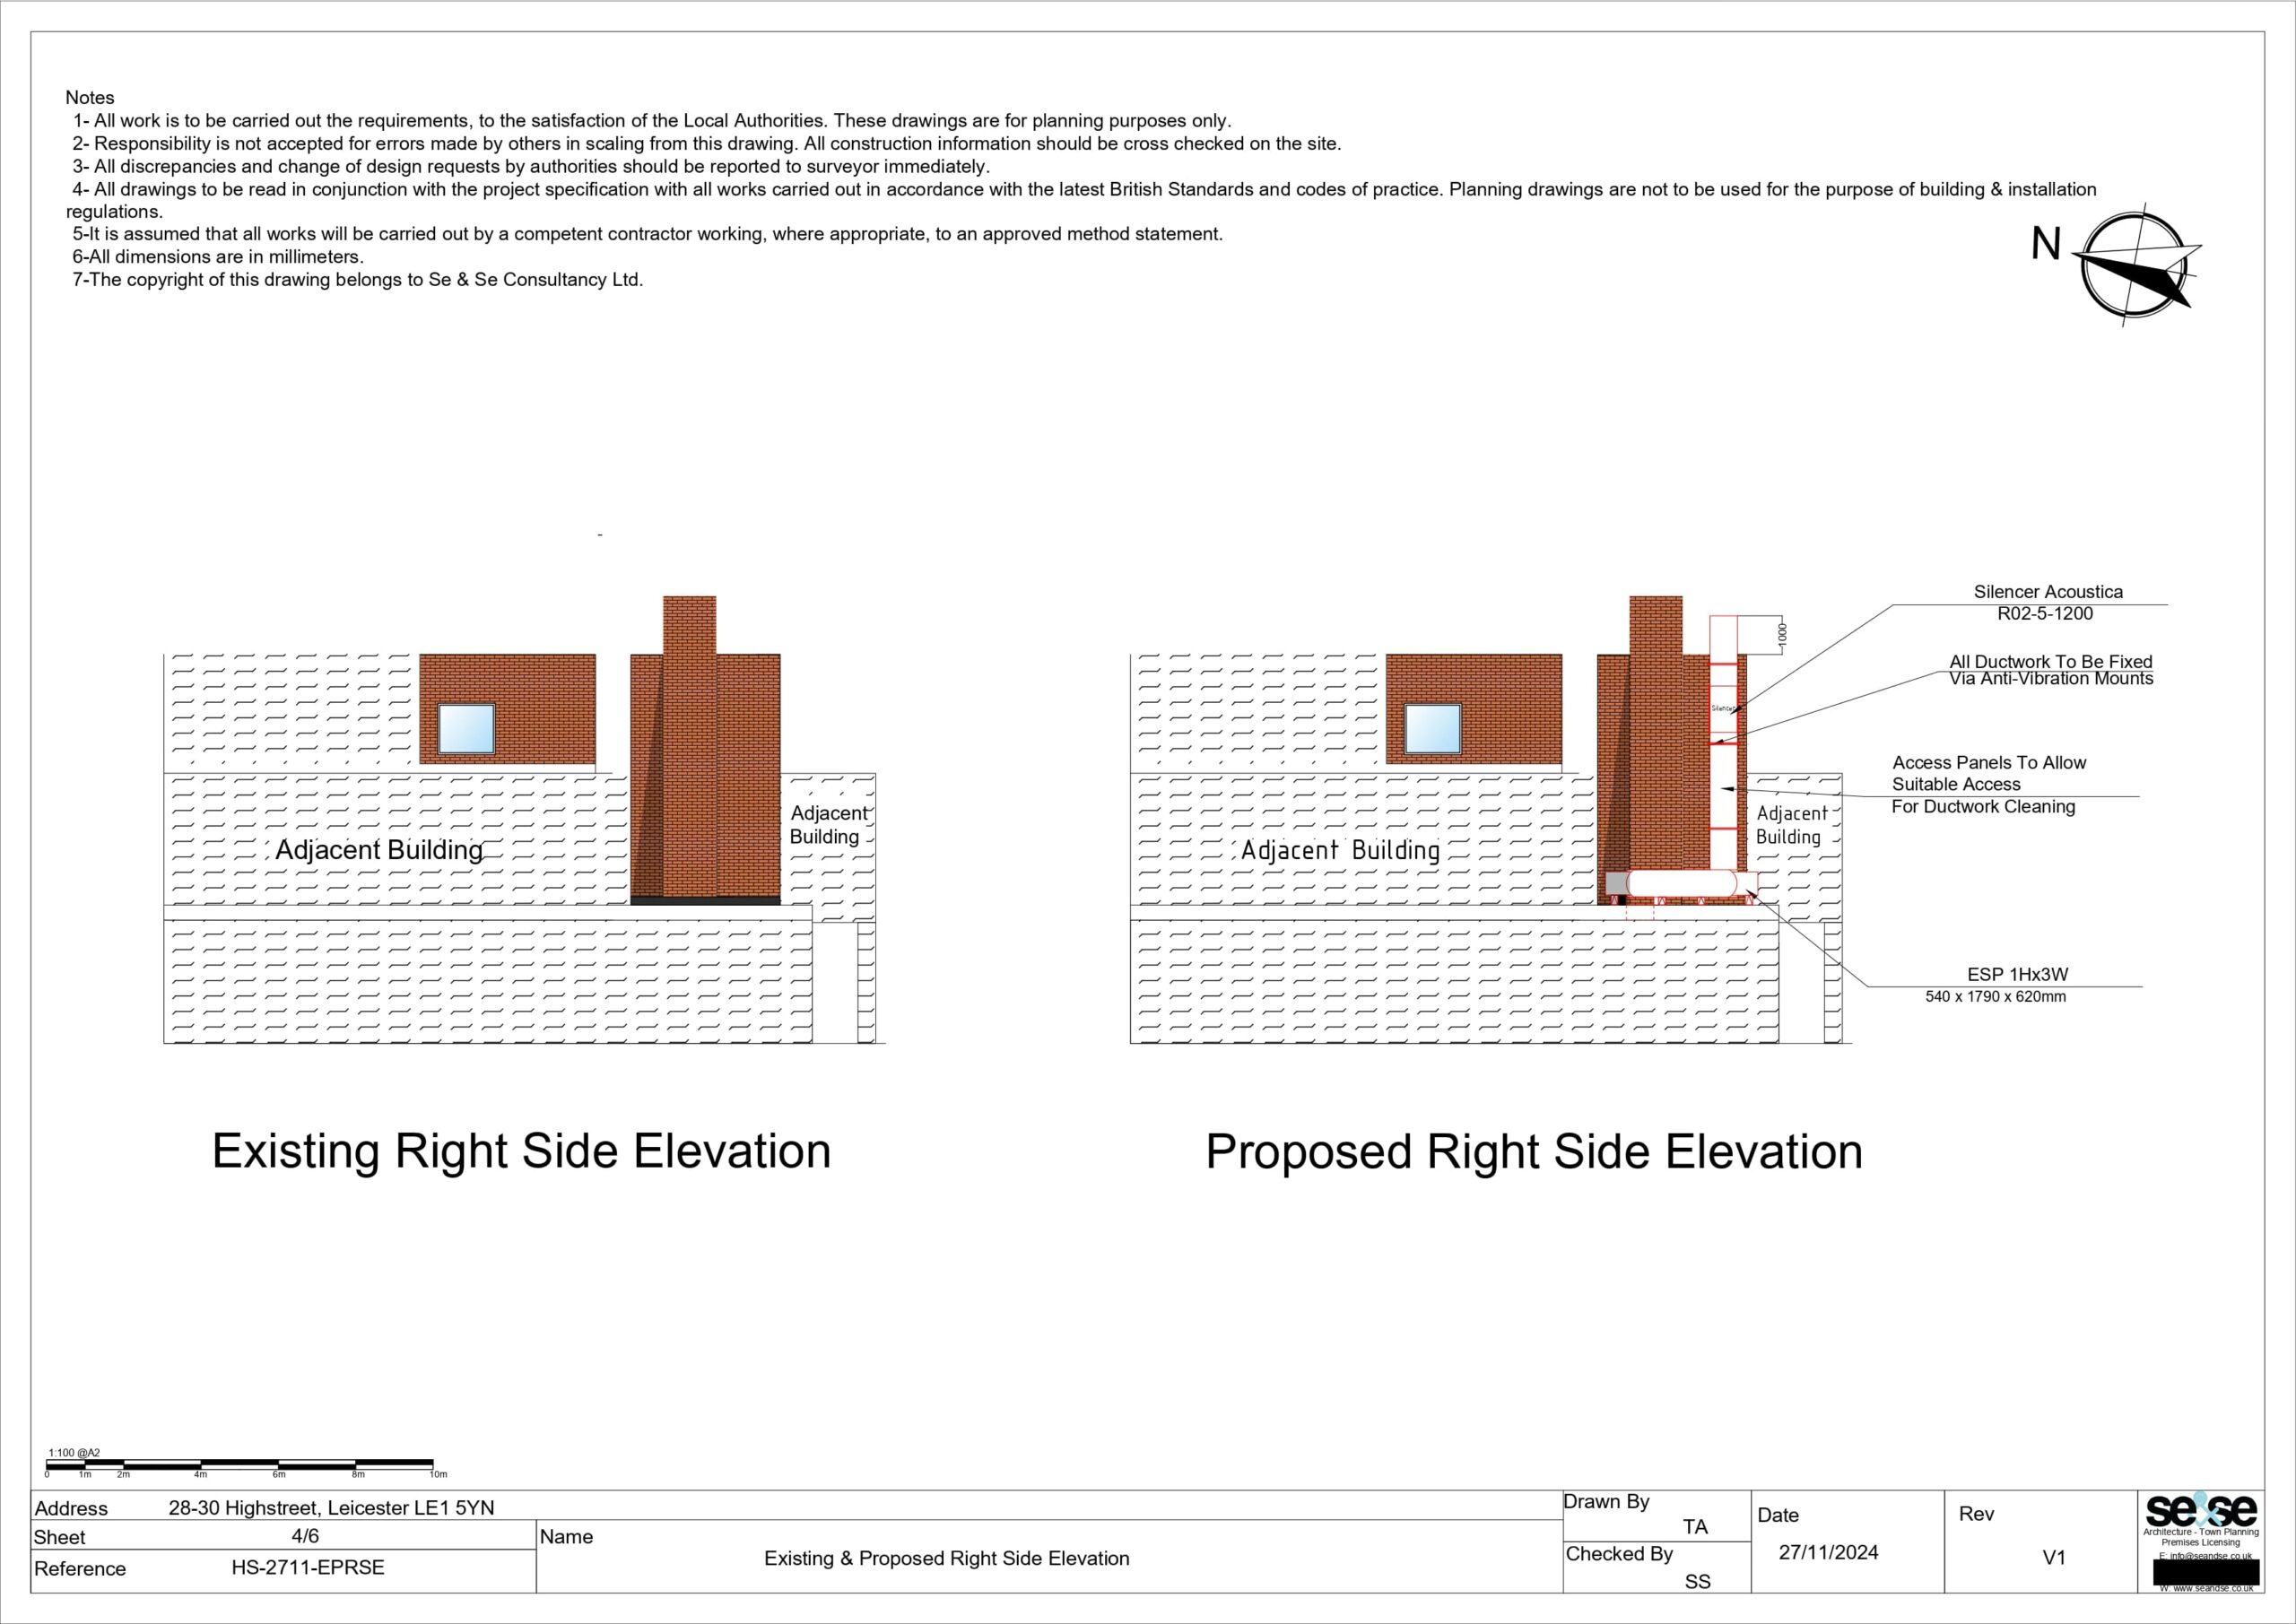
Task: Click the Silencer Acoustica R02-5-1200 label
Action: pos(2047,603)
